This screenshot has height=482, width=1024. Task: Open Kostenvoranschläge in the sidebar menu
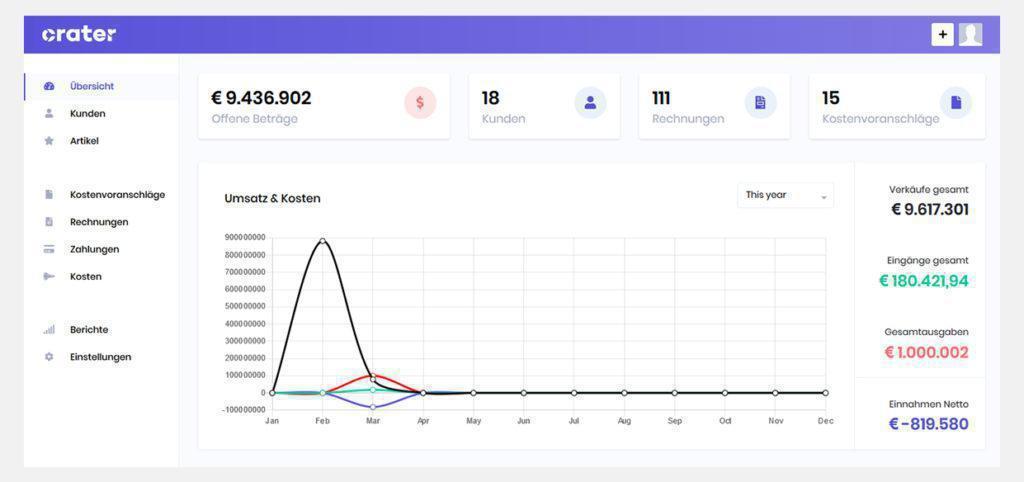coord(117,195)
